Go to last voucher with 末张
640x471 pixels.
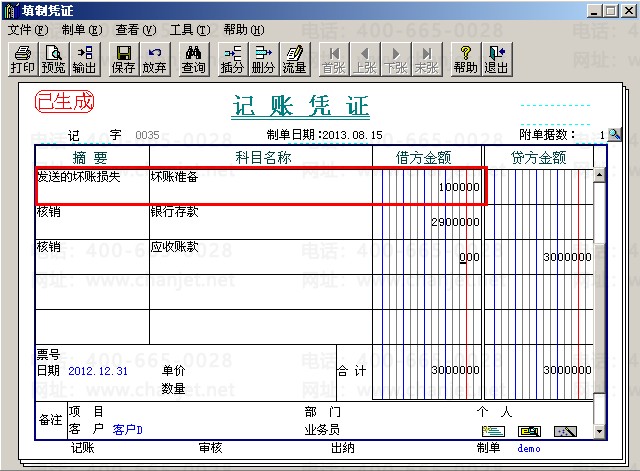(427, 60)
